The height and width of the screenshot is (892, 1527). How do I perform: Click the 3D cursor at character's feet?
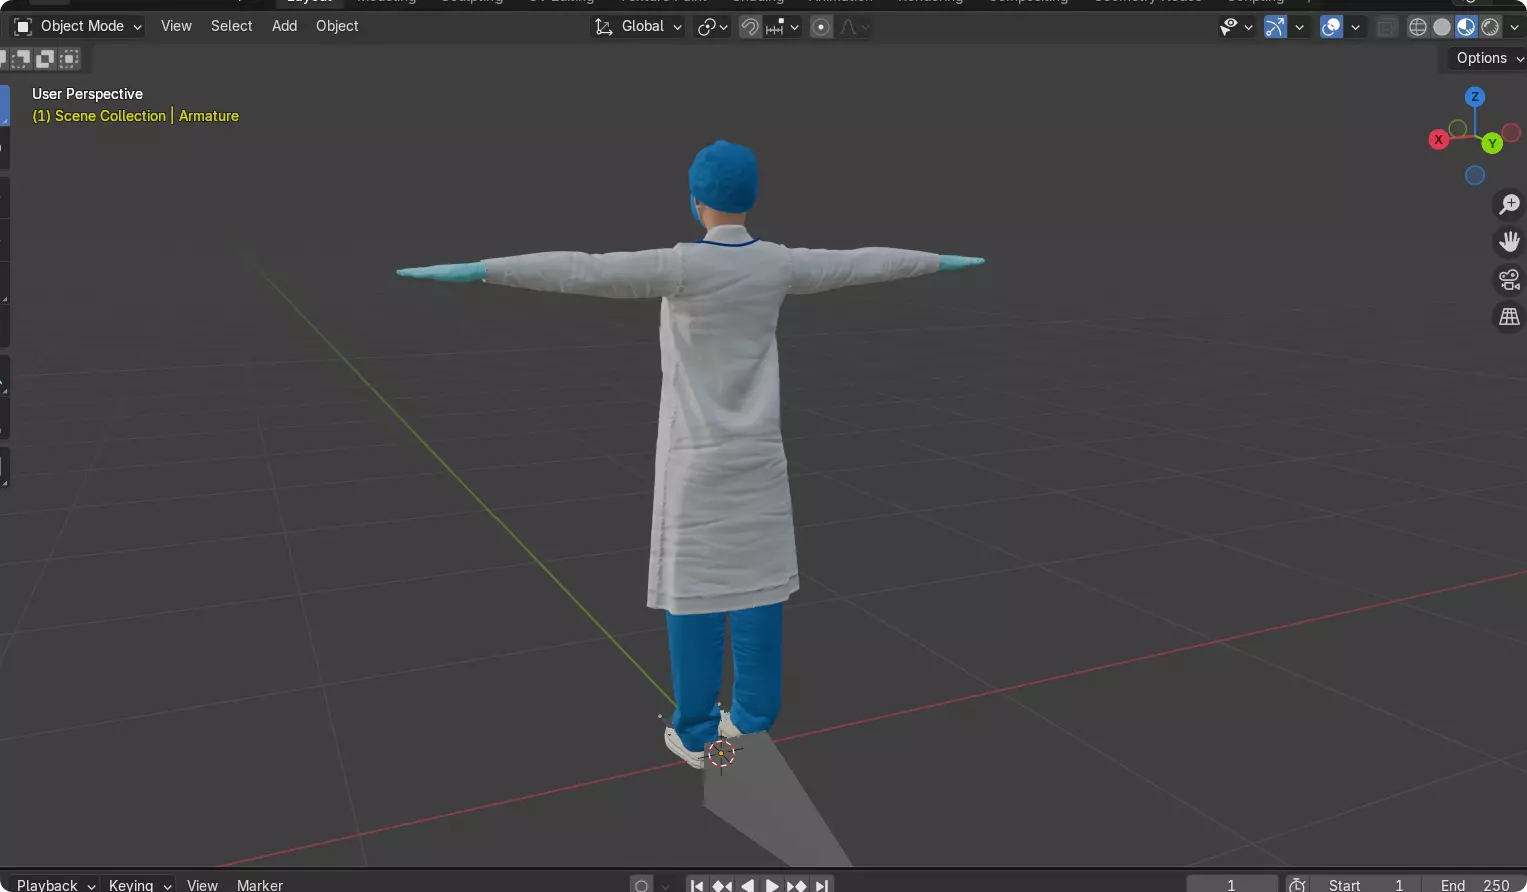(721, 753)
